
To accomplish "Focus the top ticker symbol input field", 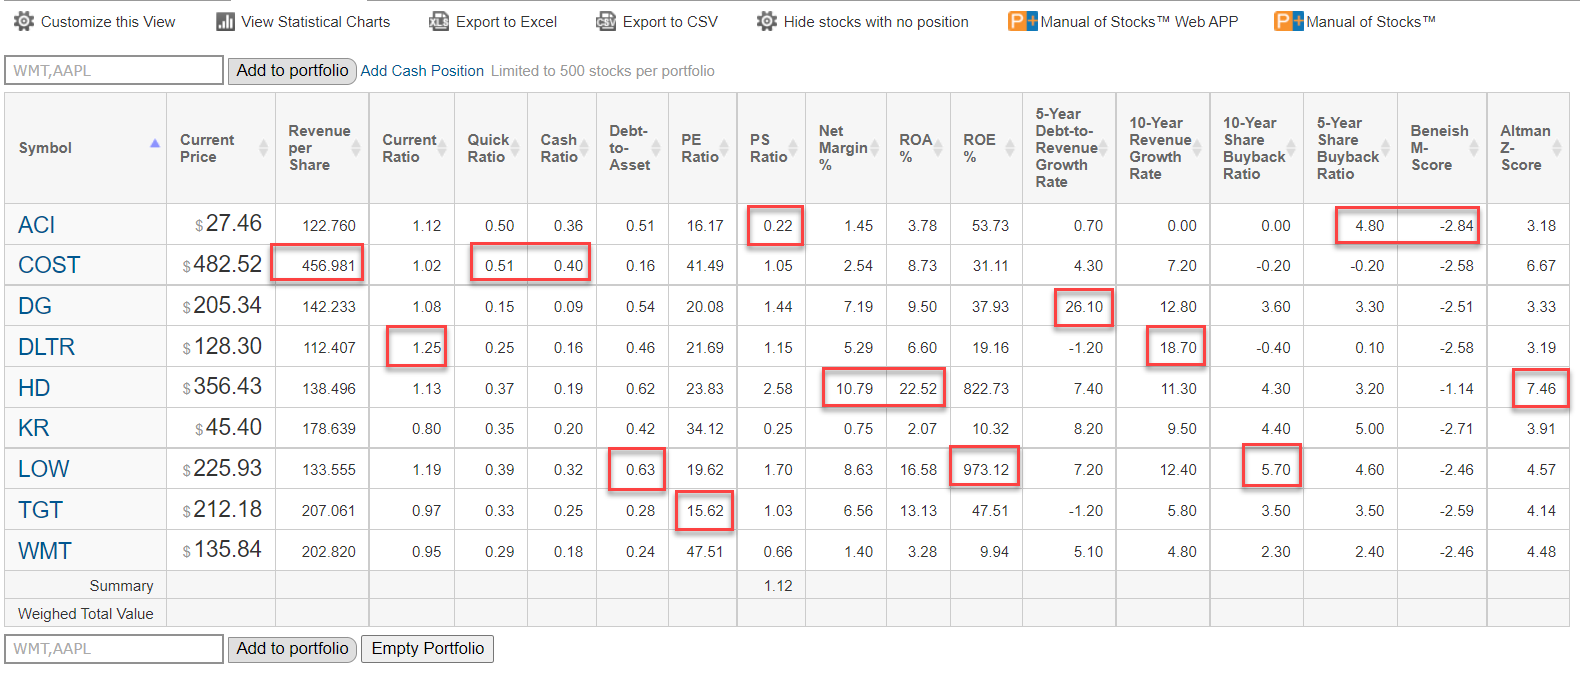I will (114, 70).
